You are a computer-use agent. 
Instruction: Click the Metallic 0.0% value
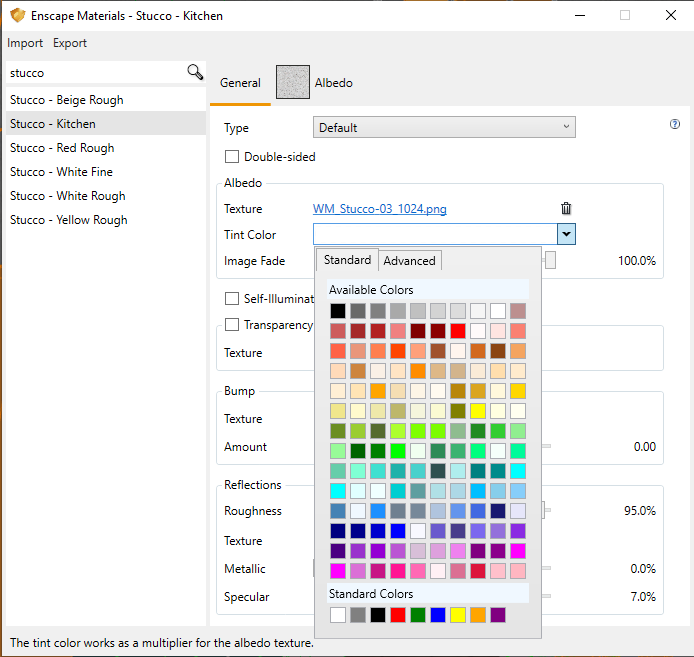point(643,568)
